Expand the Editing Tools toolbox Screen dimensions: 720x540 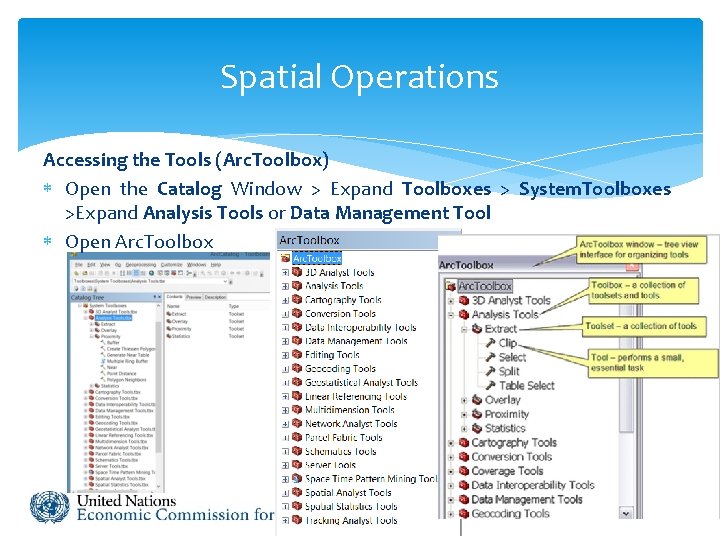[285, 355]
